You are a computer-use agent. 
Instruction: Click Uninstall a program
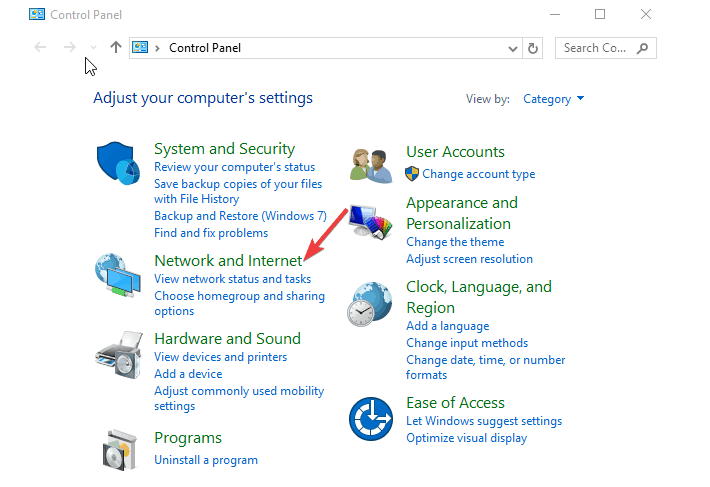pyautogui.click(x=206, y=460)
